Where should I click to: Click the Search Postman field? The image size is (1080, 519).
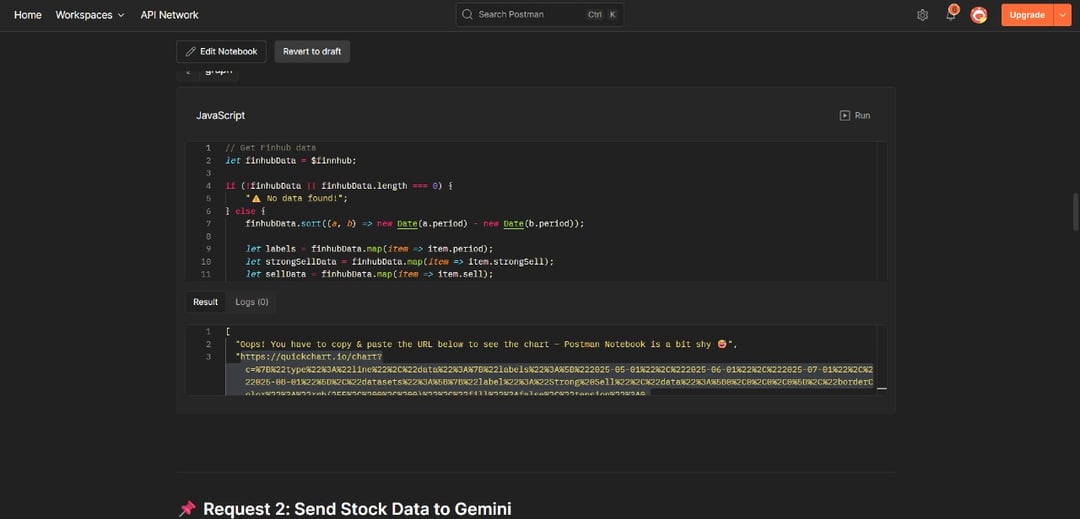[539, 14]
